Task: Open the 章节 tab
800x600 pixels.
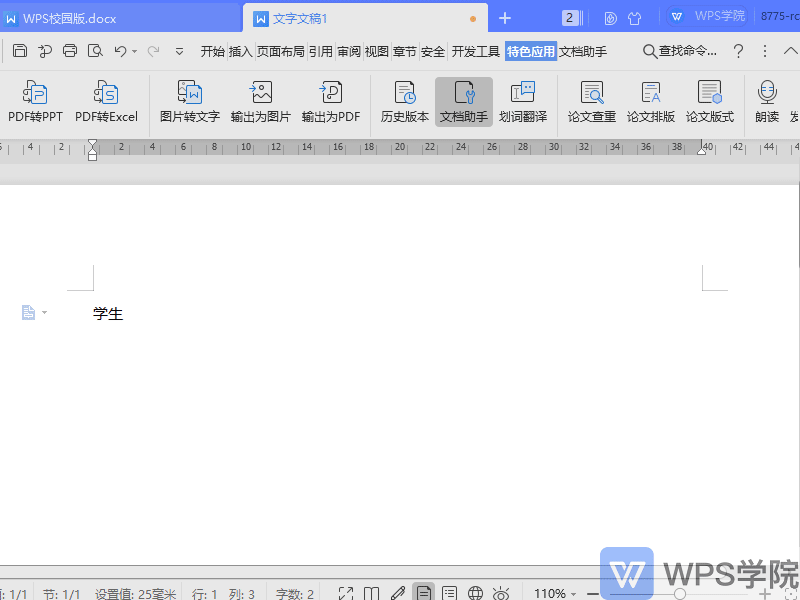Action: [x=405, y=51]
